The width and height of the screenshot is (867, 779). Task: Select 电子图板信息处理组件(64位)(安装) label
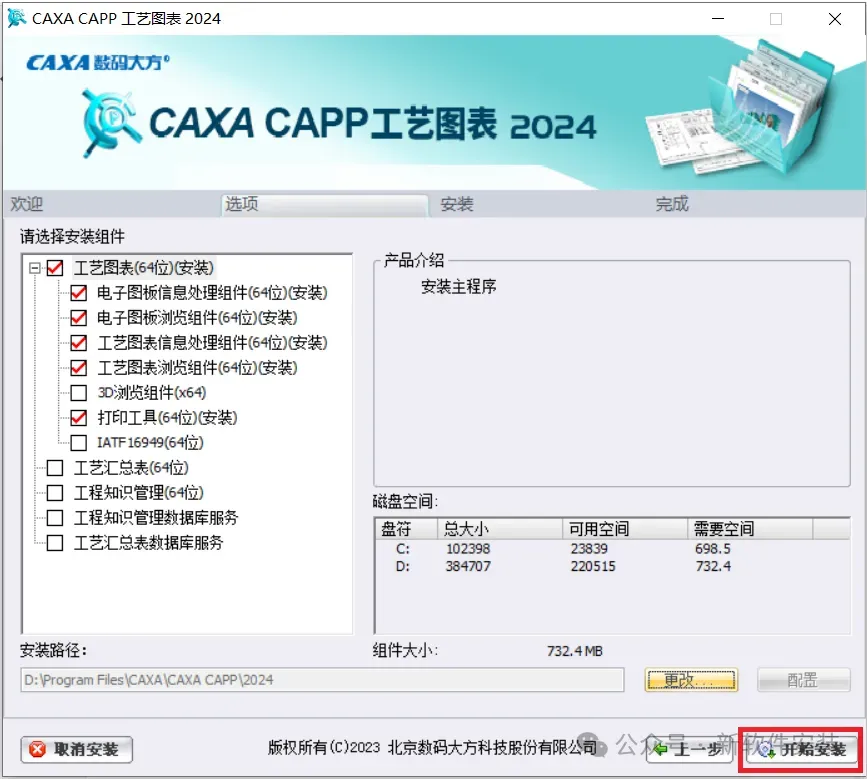click(x=212, y=293)
